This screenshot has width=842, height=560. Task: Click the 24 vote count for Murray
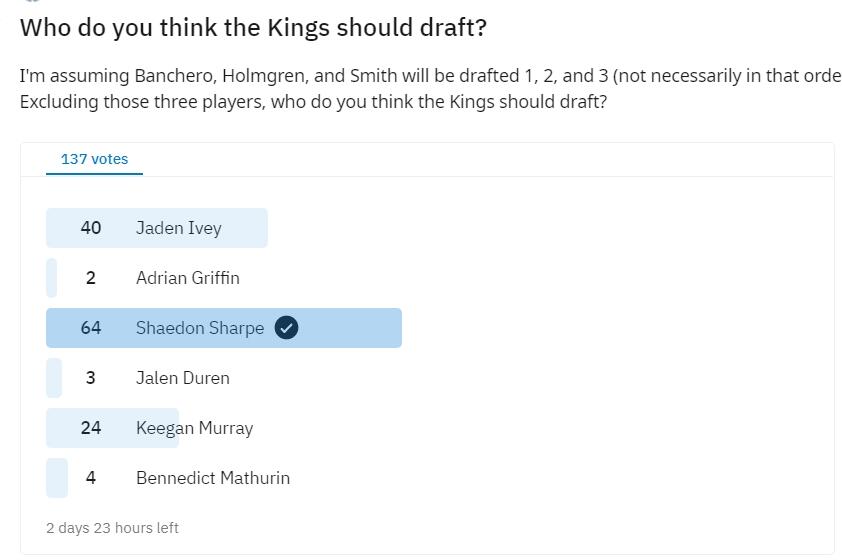click(x=91, y=428)
